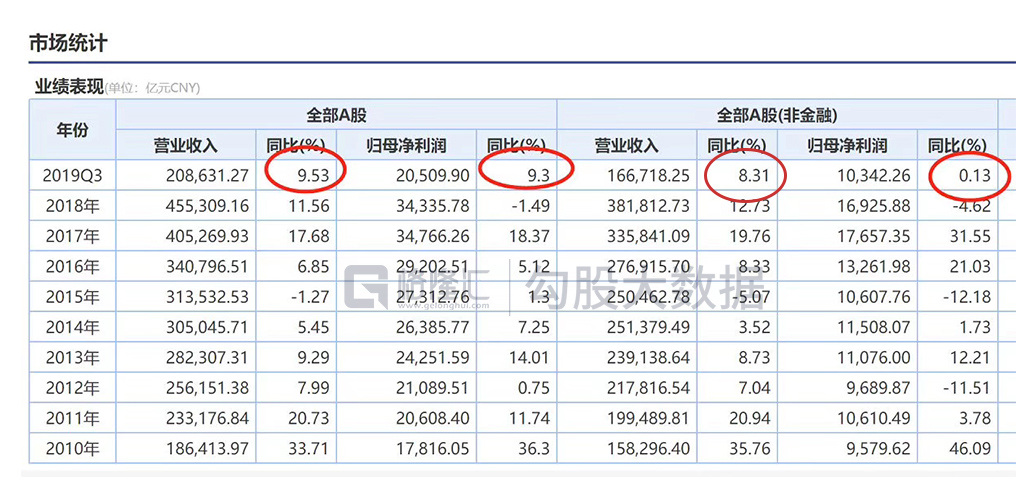Click the 市场统计 section heading
The width and height of the screenshot is (1036, 500).
68,43
